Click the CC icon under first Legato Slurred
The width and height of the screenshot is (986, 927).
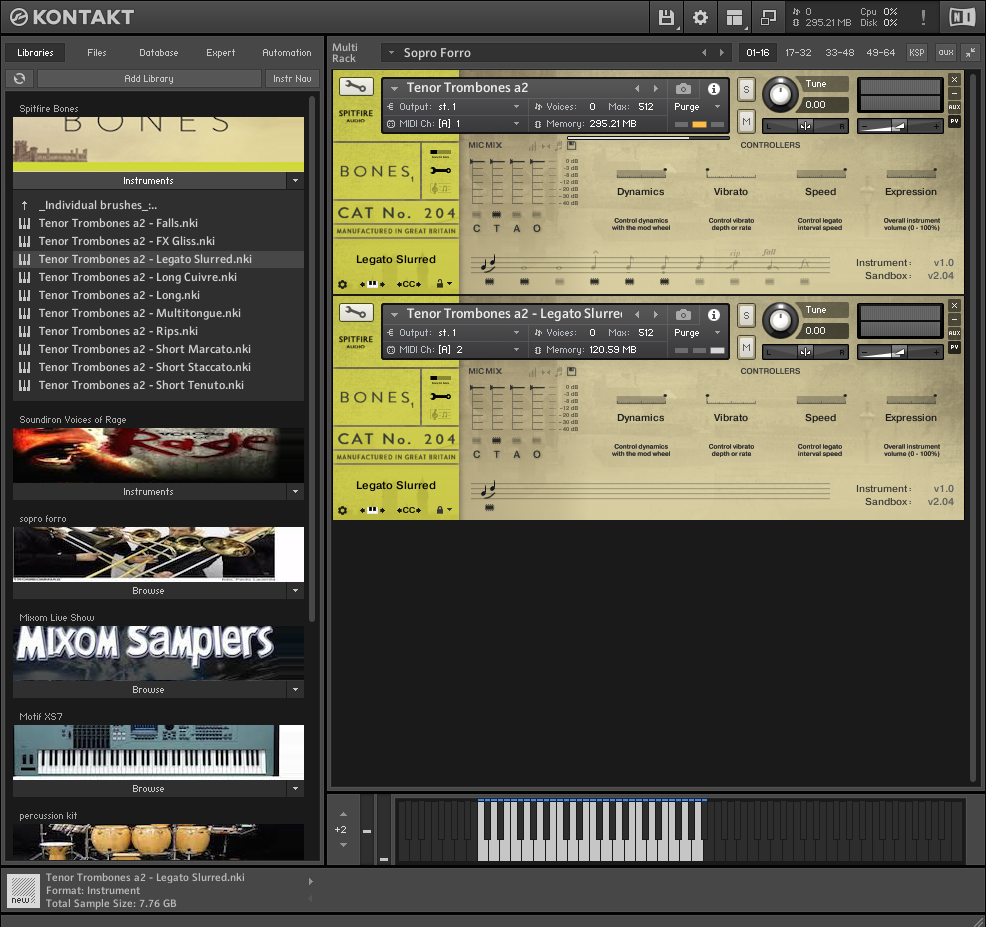tap(409, 284)
